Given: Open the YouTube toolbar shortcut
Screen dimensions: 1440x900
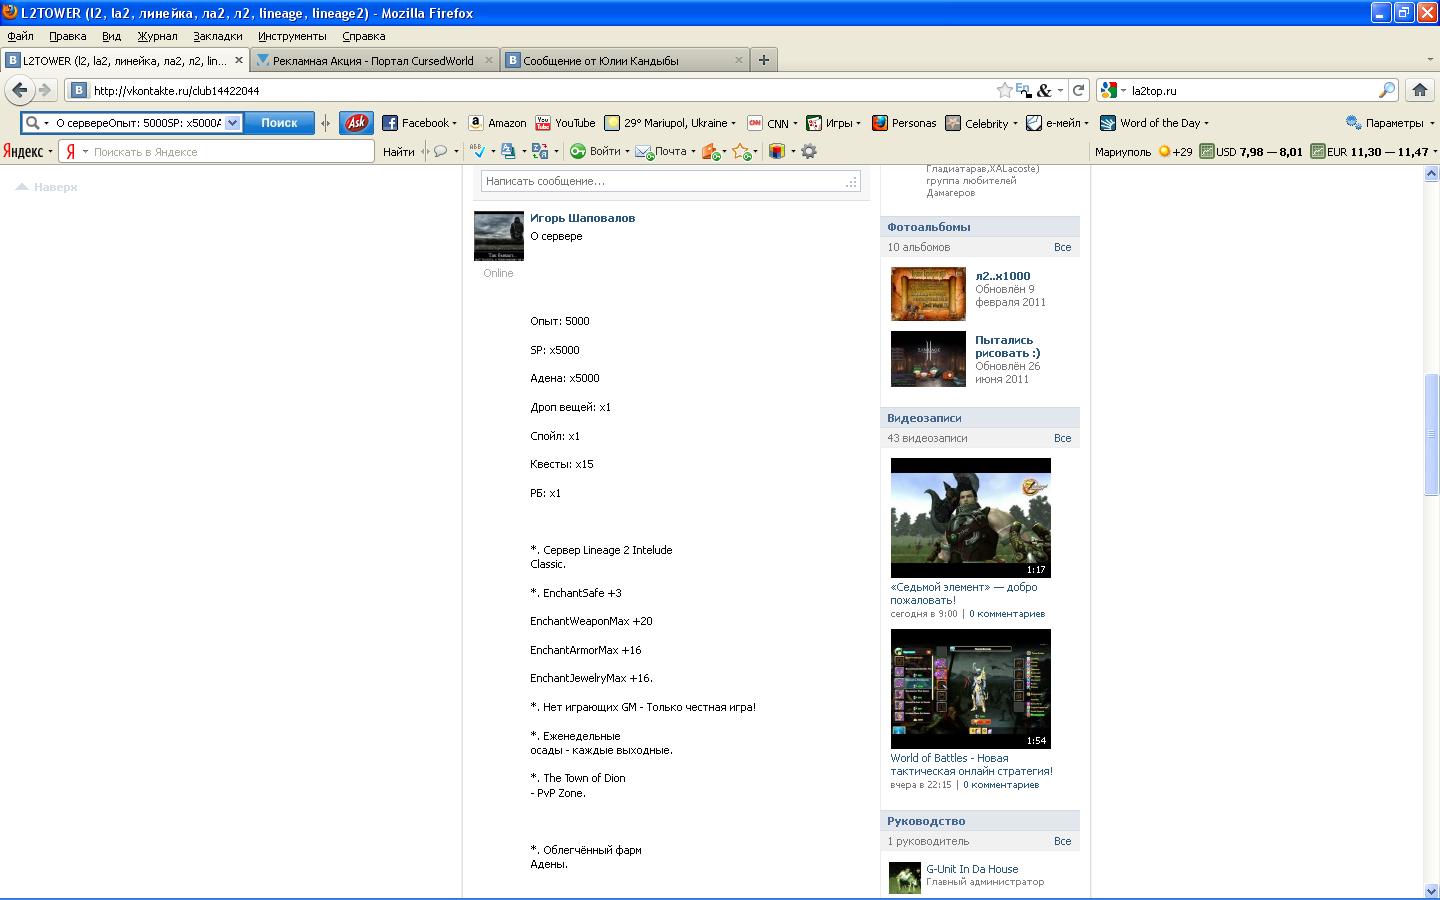Looking at the screenshot, I should [x=565, y=123].
